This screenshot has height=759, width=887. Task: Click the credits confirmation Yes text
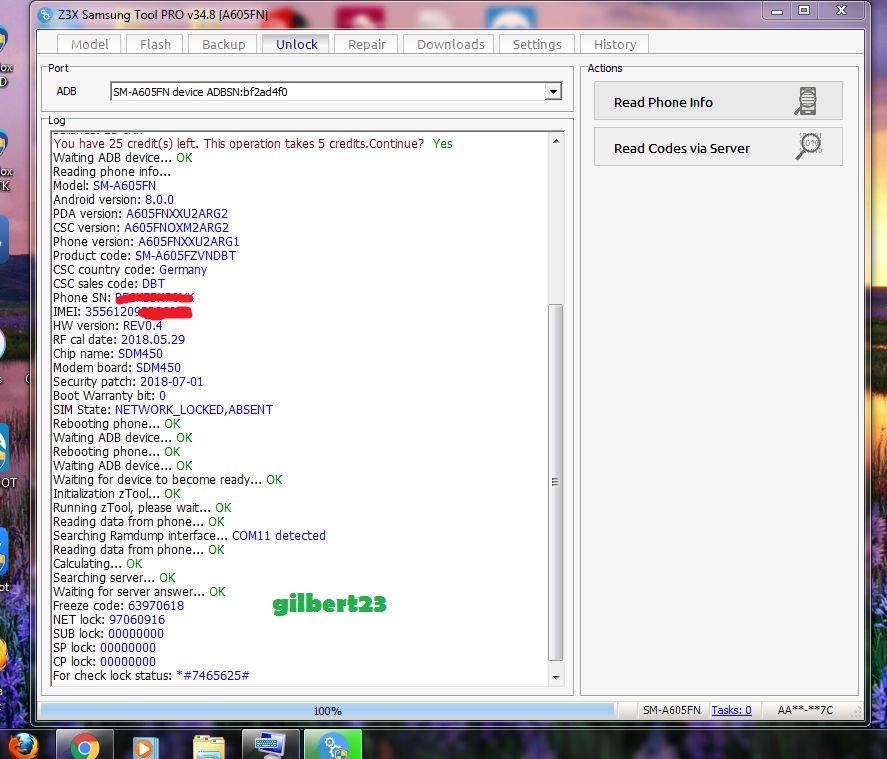click(x=442, y=144)
